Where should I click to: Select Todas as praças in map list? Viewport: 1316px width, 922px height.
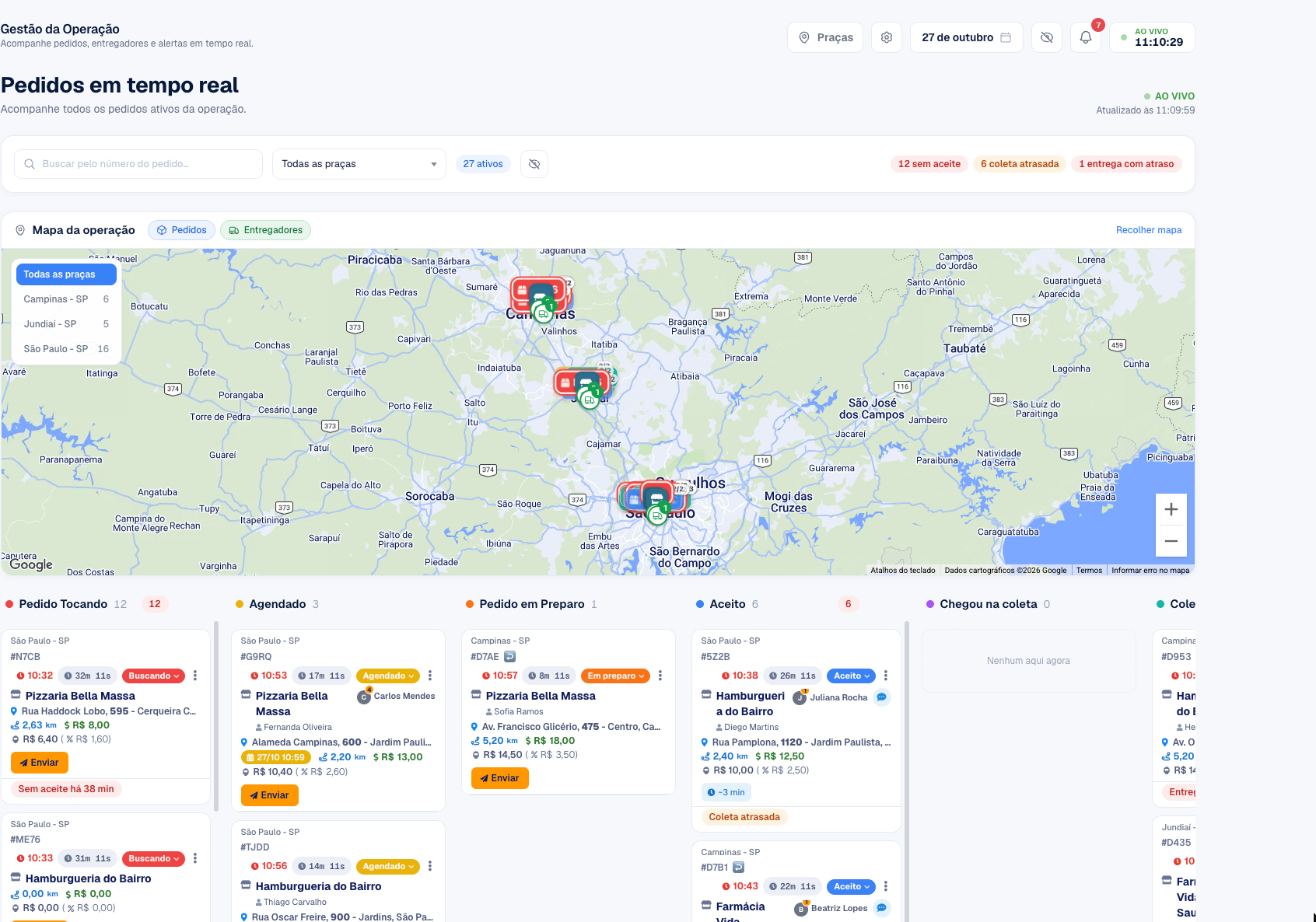point(66,274)
